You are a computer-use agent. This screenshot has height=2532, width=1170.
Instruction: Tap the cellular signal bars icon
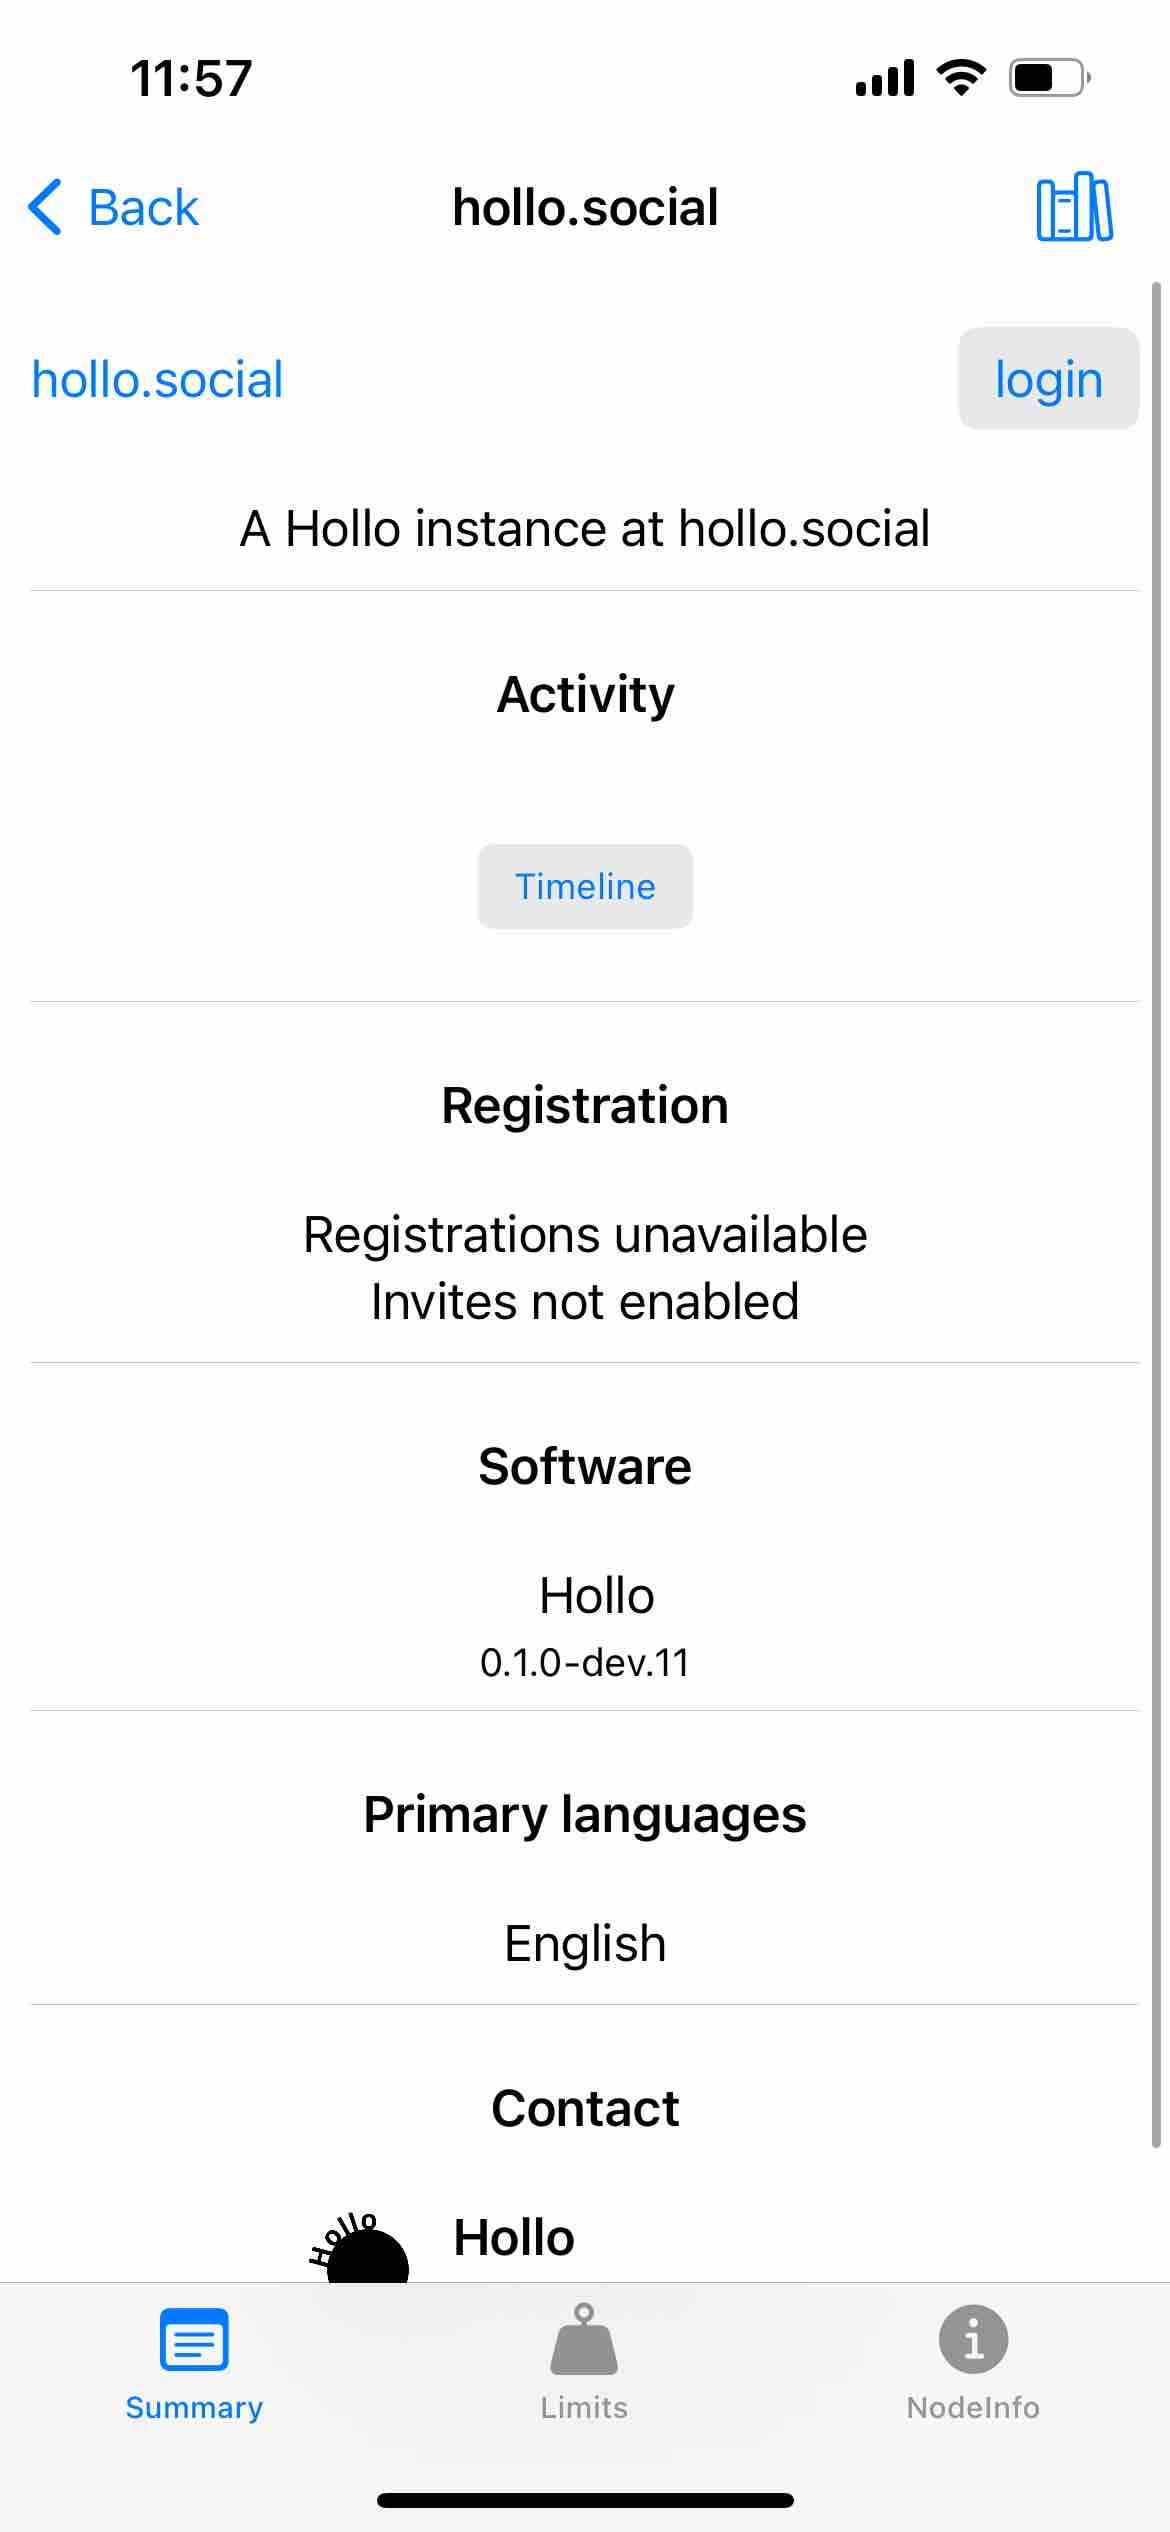coord(885,78)
